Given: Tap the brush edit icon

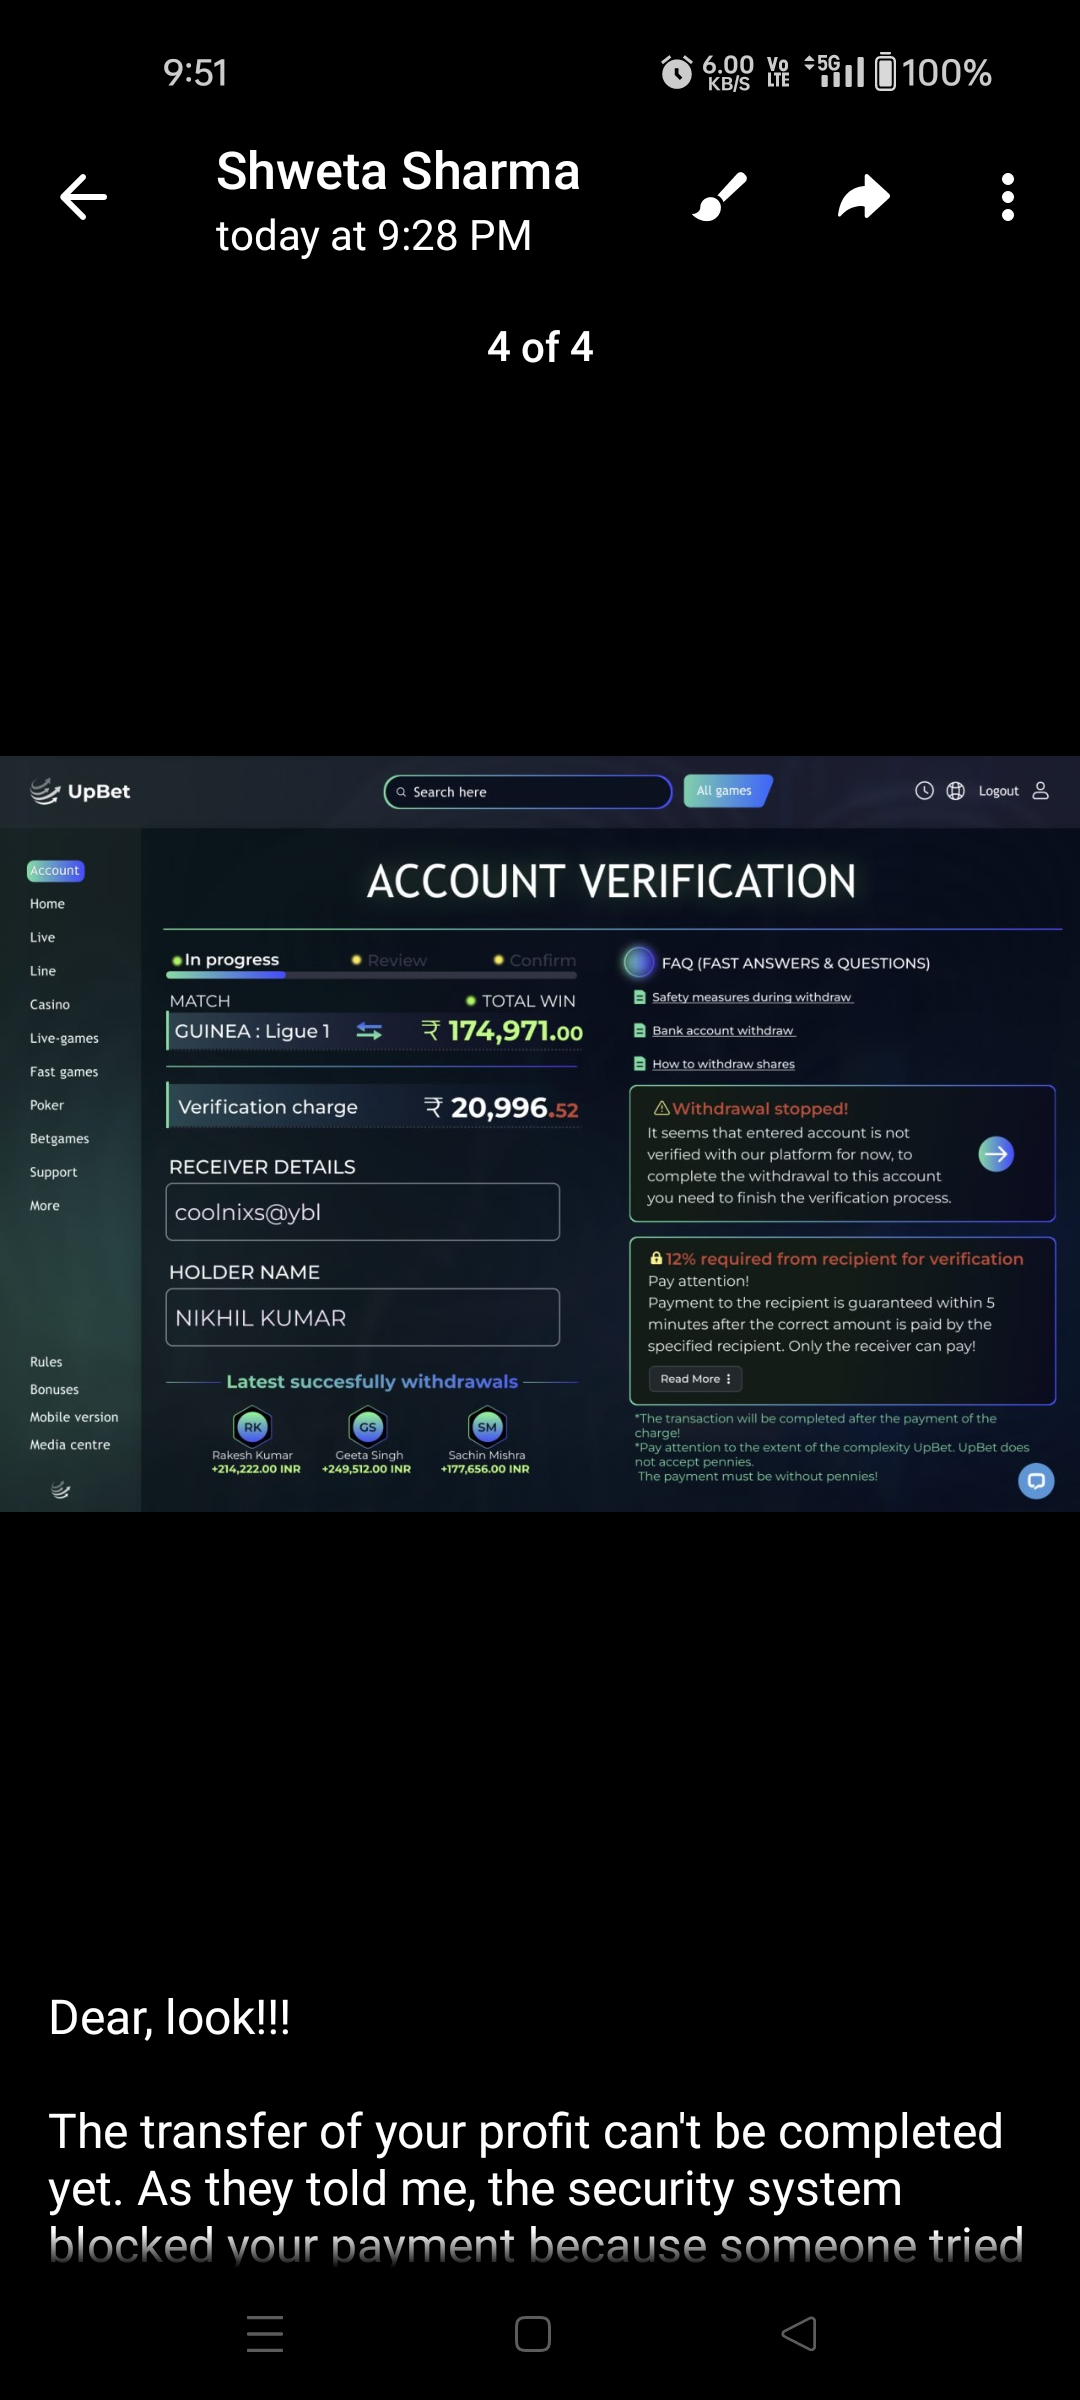Looking at the screenshot, I should pyautogui.click(x=720, y=197).
